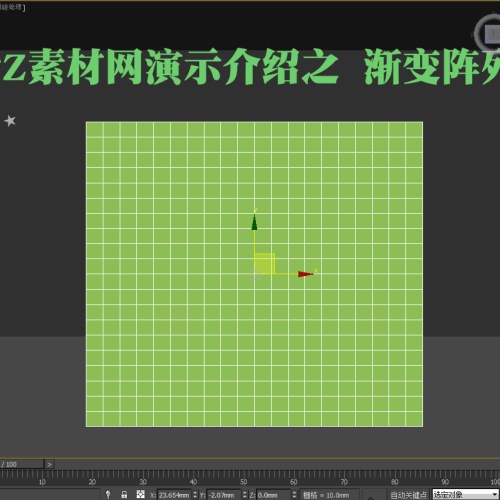500x500 pixels.
Task: Click the Z coordinate spinner arrows
Action: coord(294,495)
